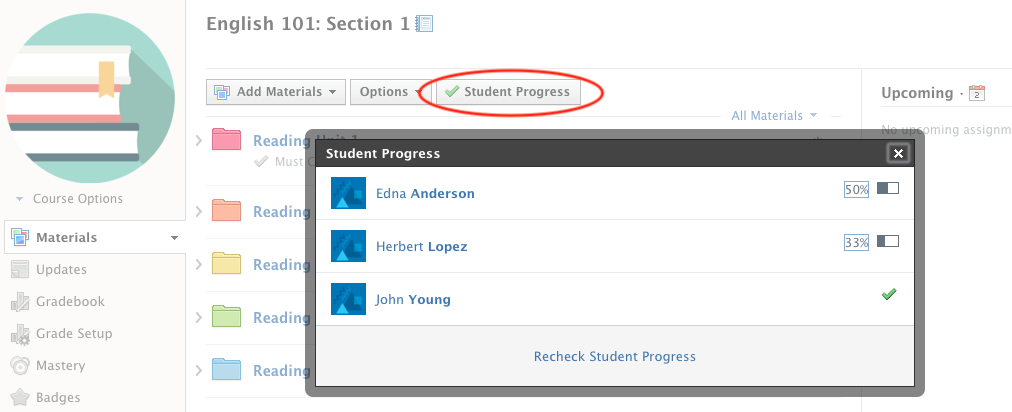Close the Student Progress dialog

(898, 153)
